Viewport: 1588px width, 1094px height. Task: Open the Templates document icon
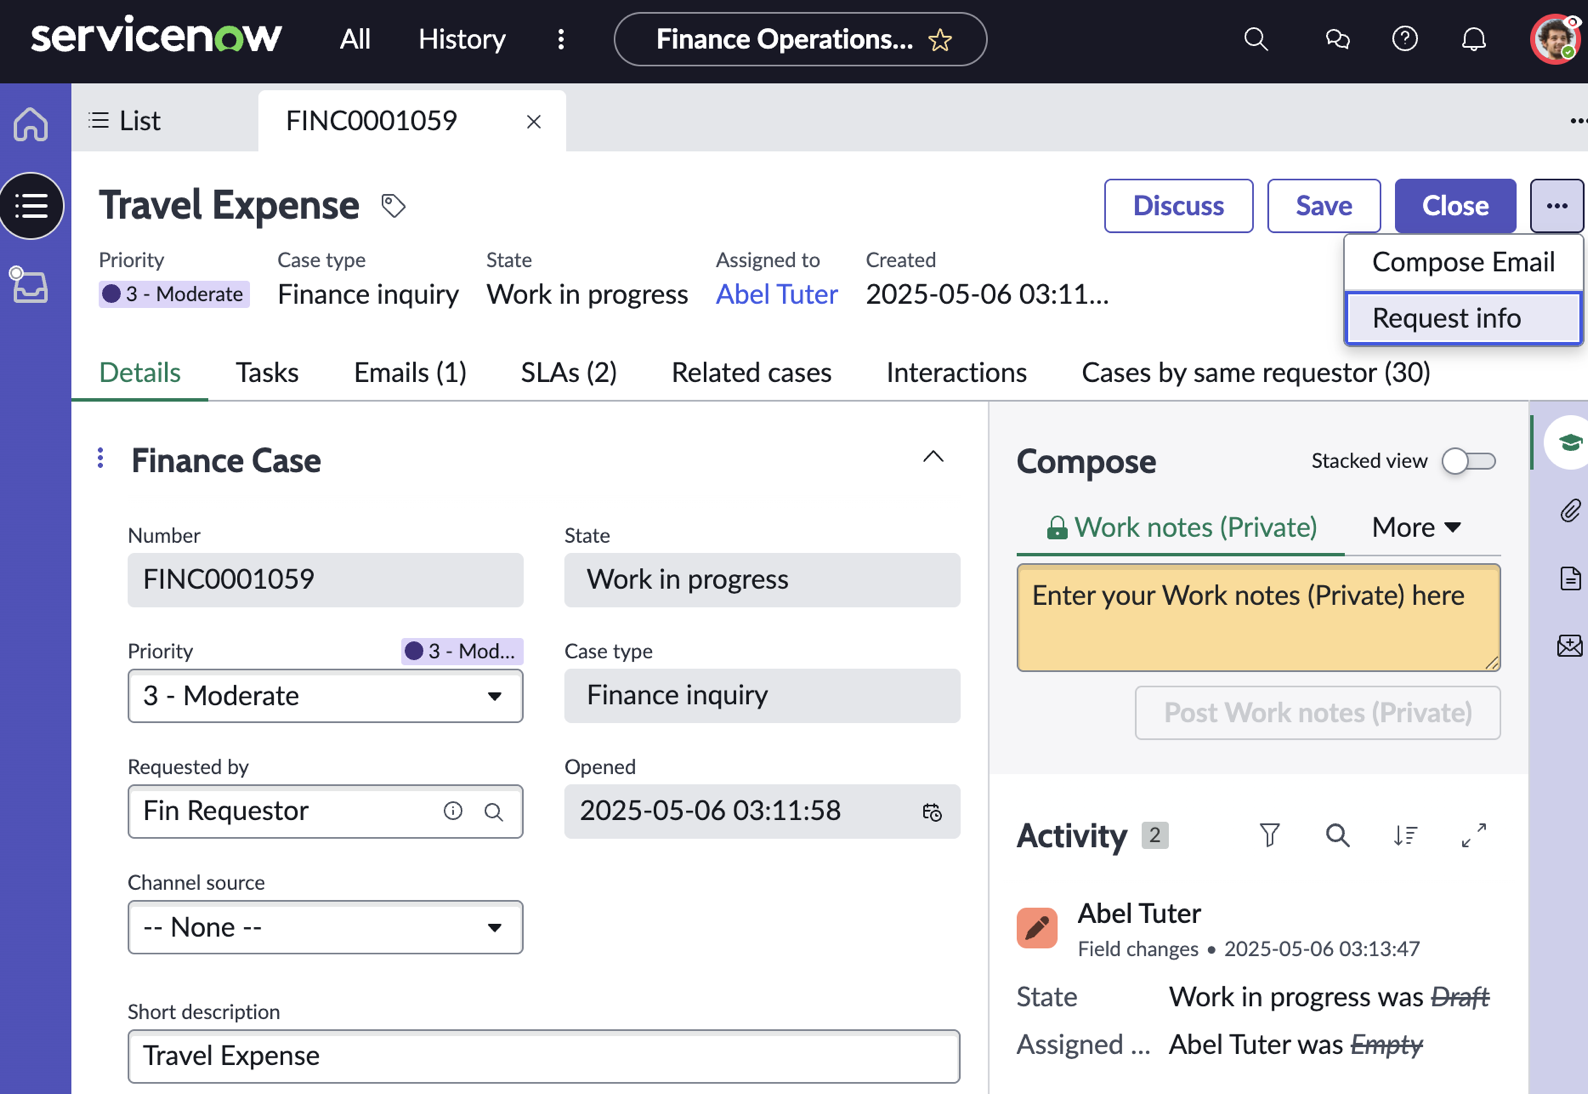click(1570, 578)
